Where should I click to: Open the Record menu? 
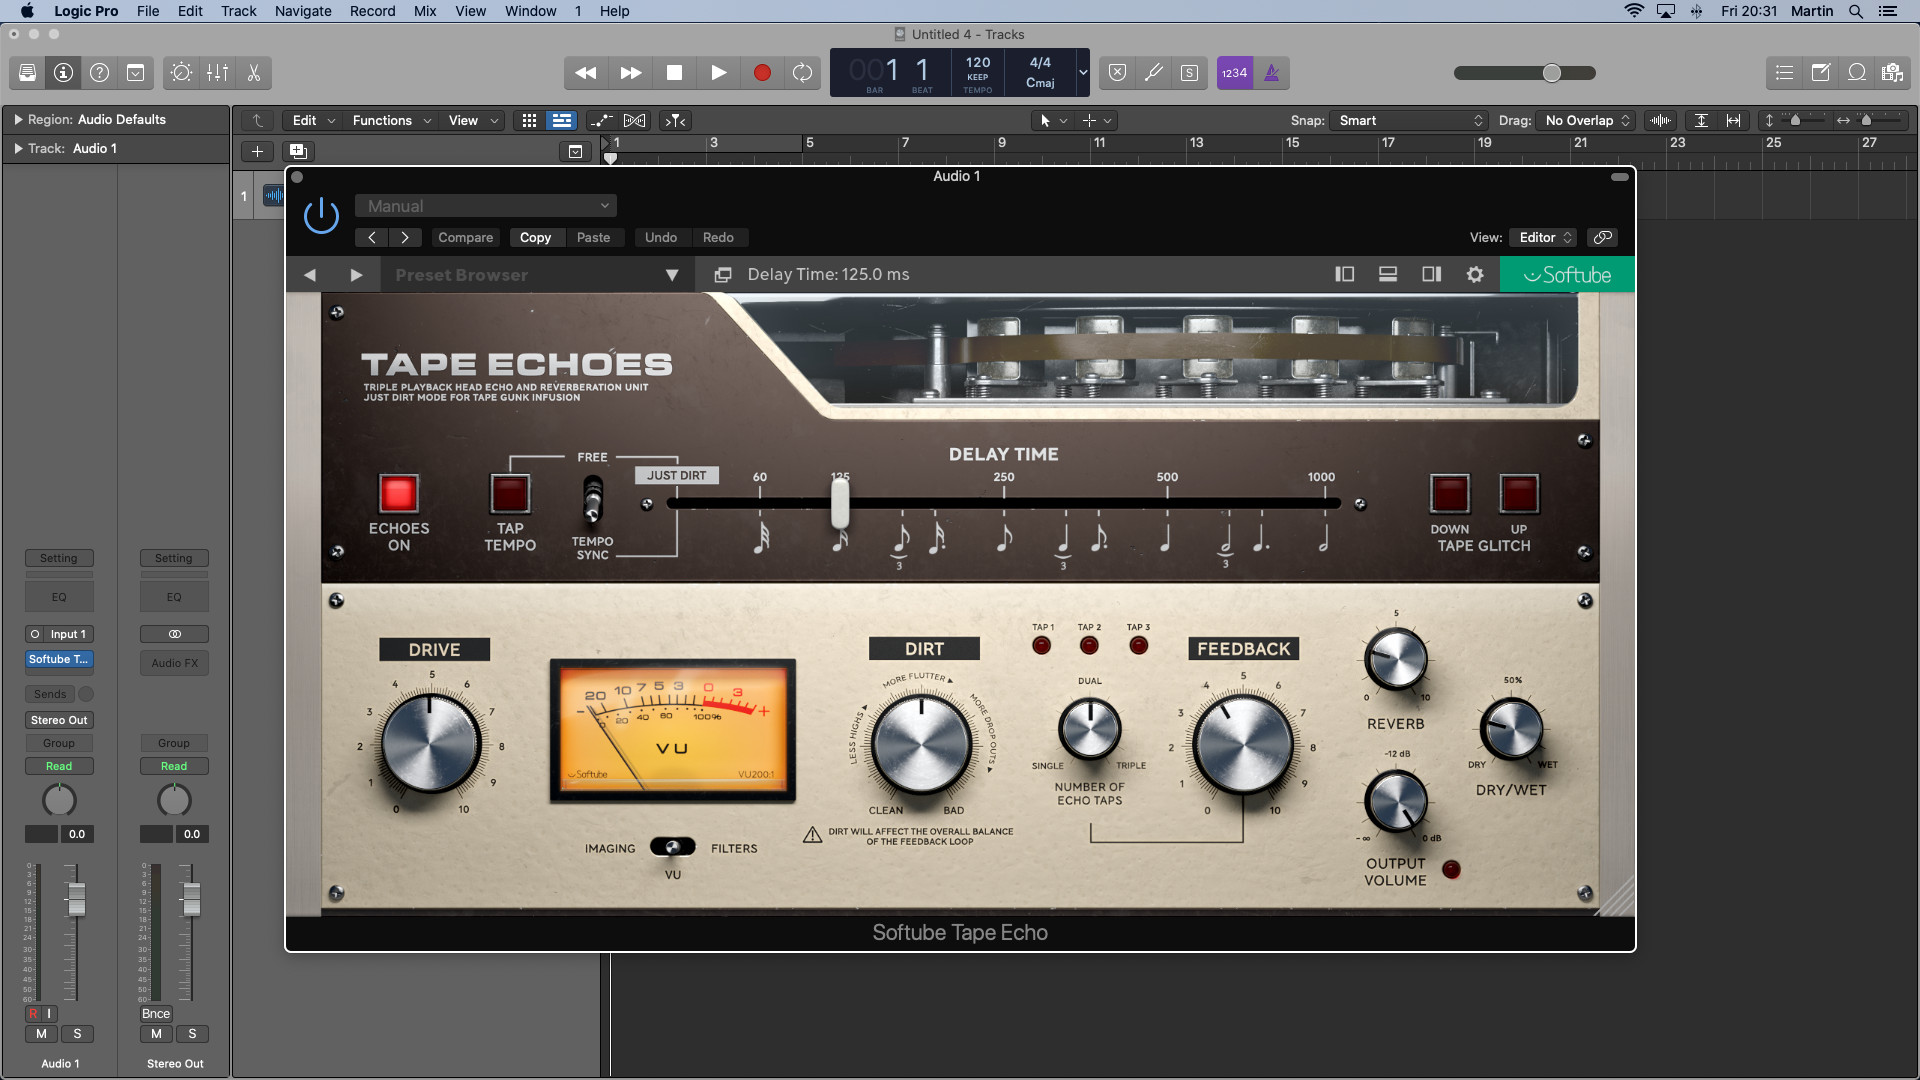tap(372, 11)
